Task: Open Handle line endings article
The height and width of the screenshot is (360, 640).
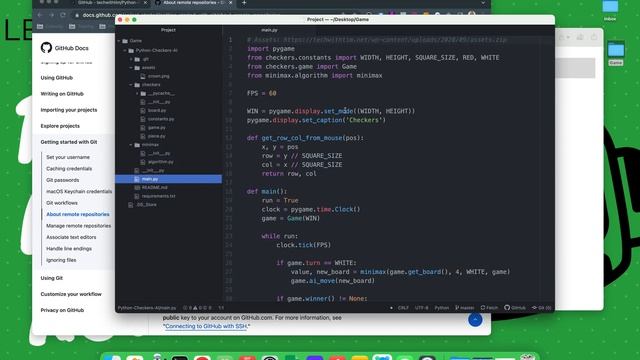Action: 69,249
